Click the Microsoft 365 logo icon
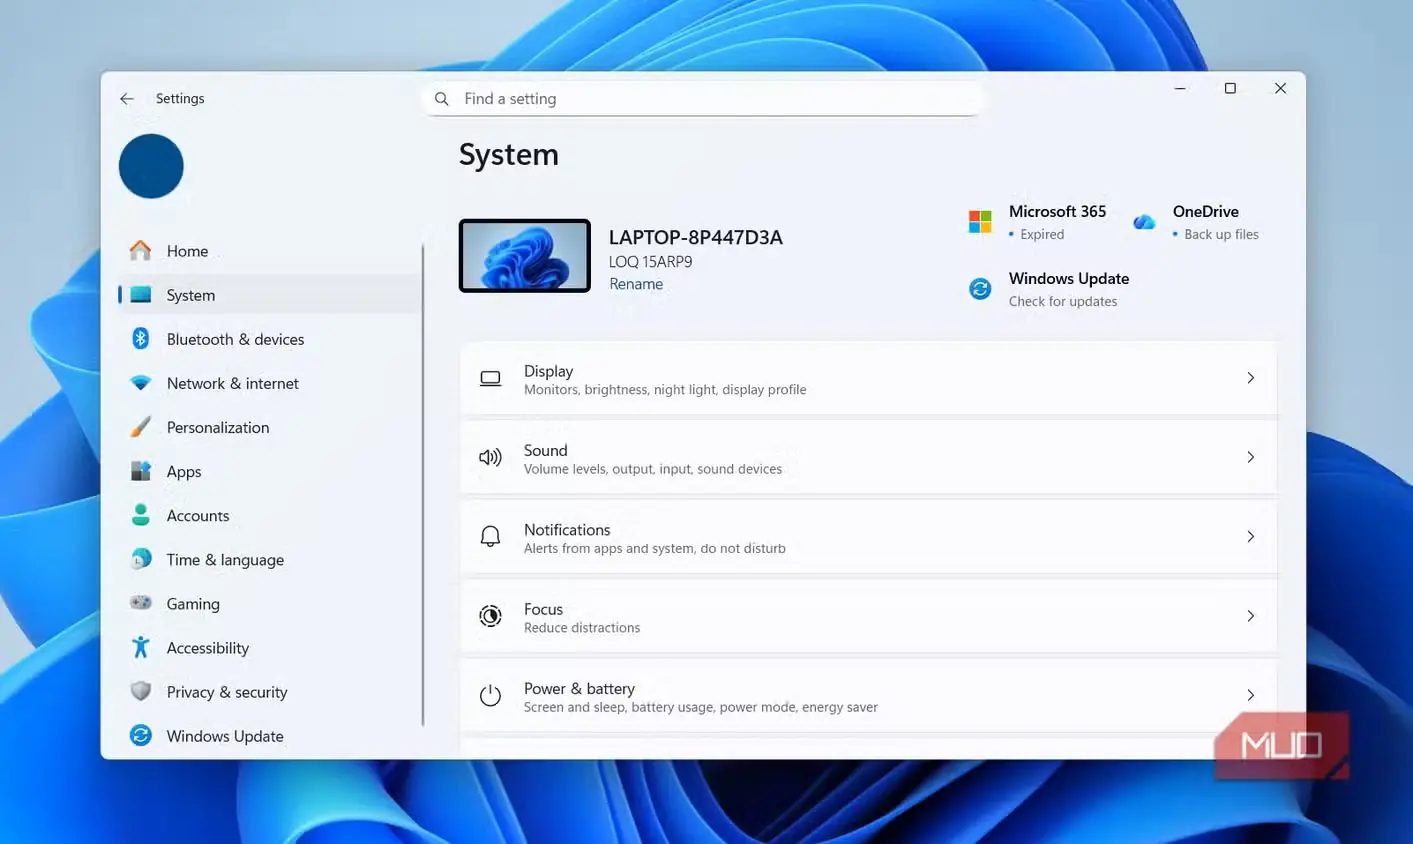The width and height of the screenshot is (1413, 844). pos(980,221)
